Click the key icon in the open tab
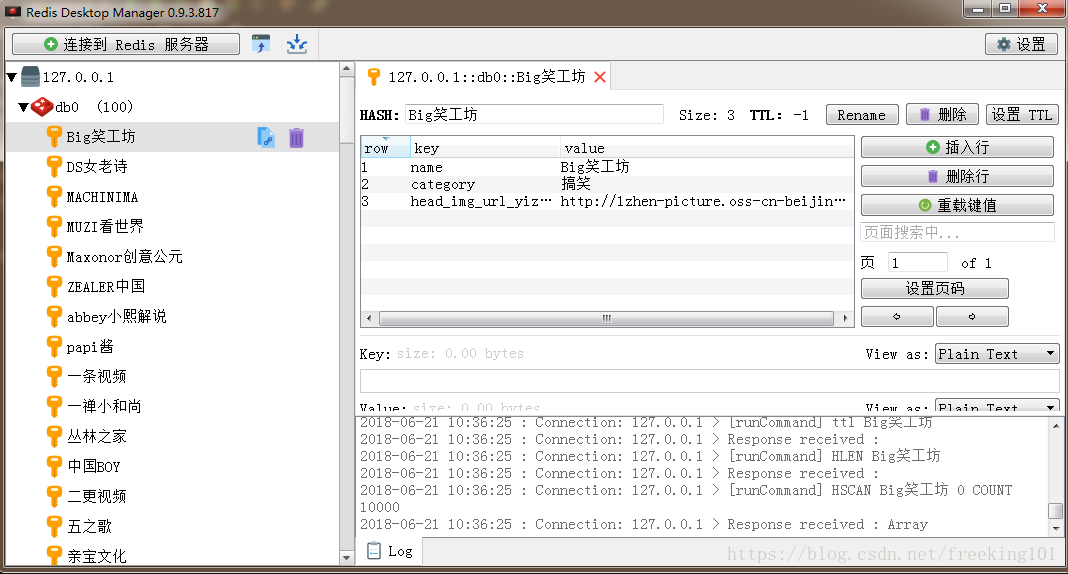The image size is (1068, 574). pyautogui.click(x=373, y=76)
